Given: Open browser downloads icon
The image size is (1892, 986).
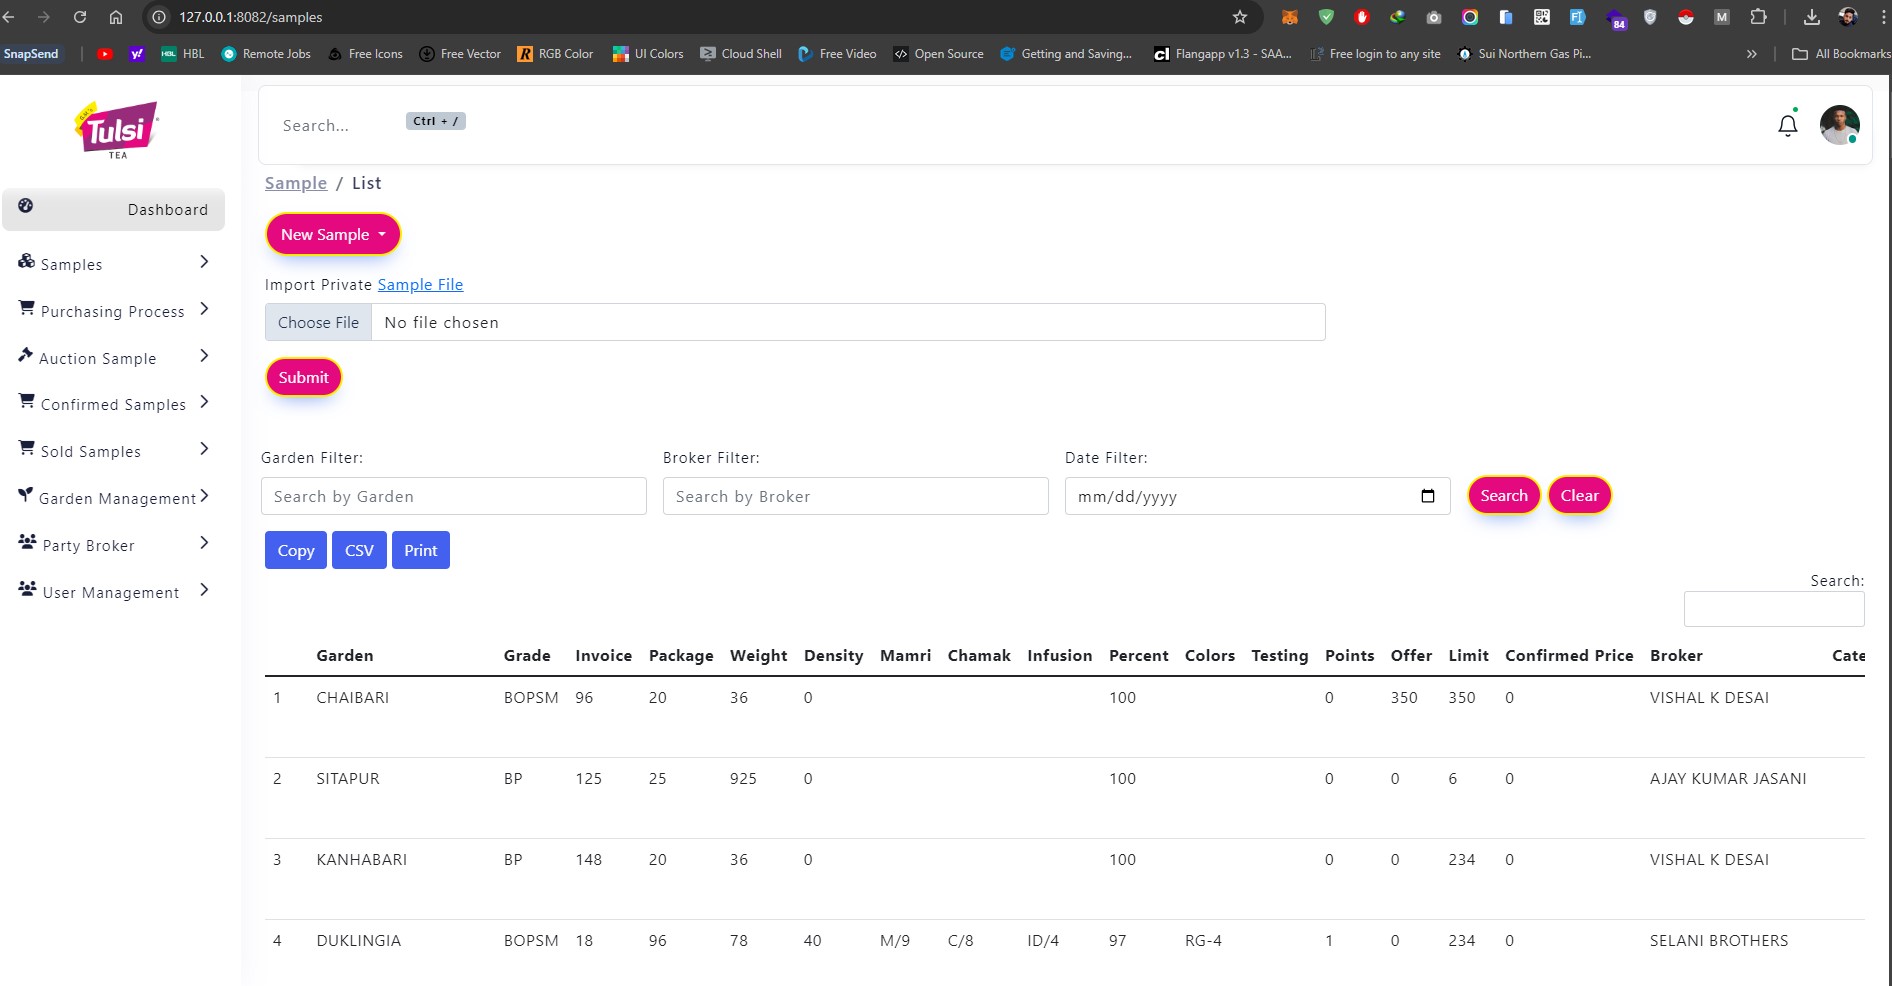Looking at the screenshot, I should tap(1811, 17).
